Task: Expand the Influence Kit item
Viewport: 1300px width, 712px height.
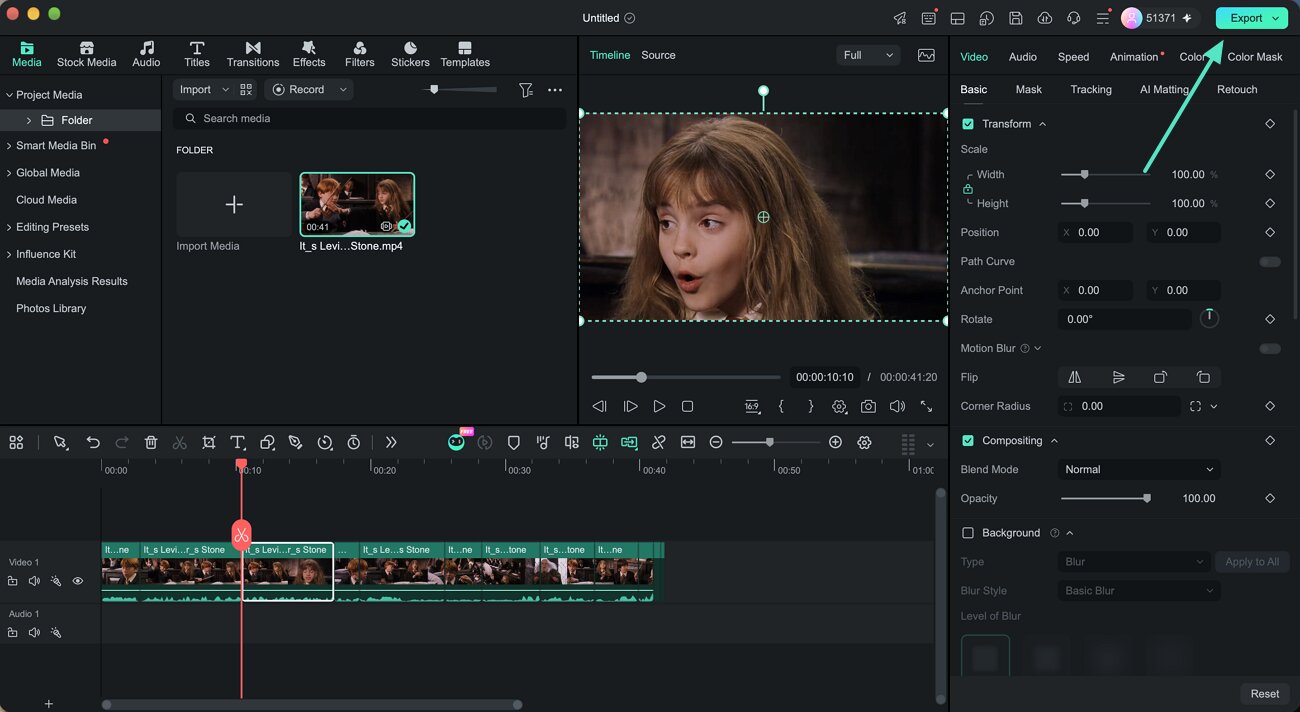Action: coord(9,254)
